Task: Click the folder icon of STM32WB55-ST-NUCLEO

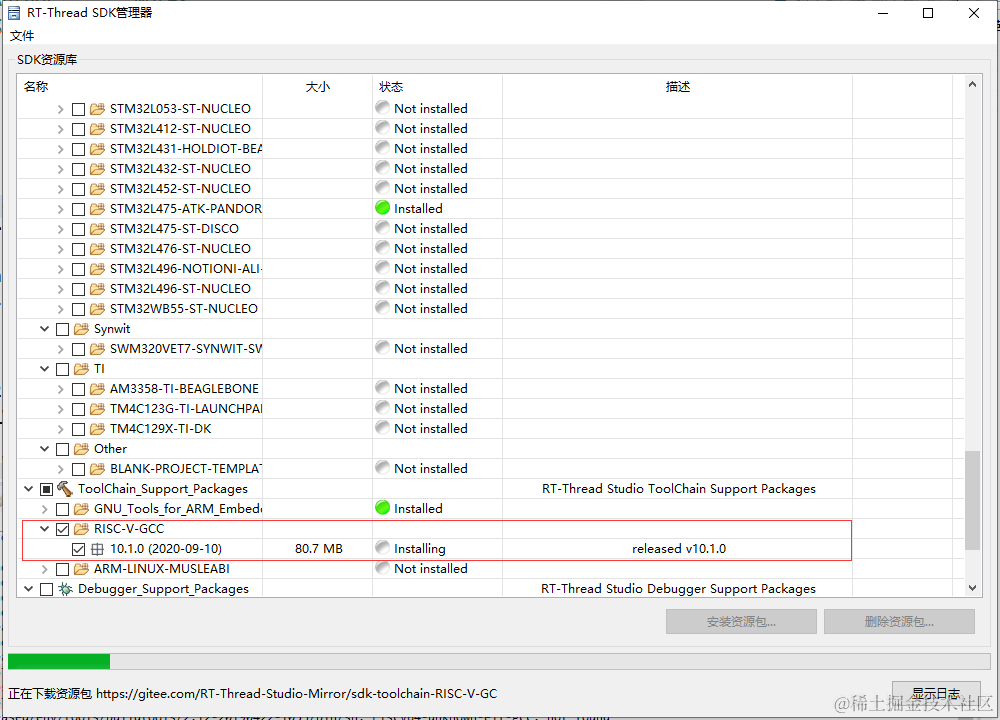Action: [x=97, y=309]
